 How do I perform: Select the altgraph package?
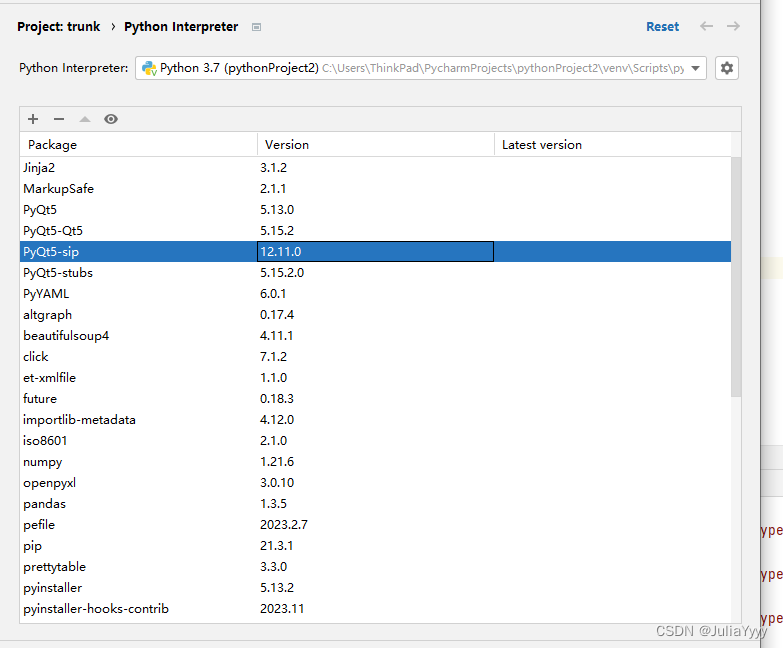coord(376,315)
